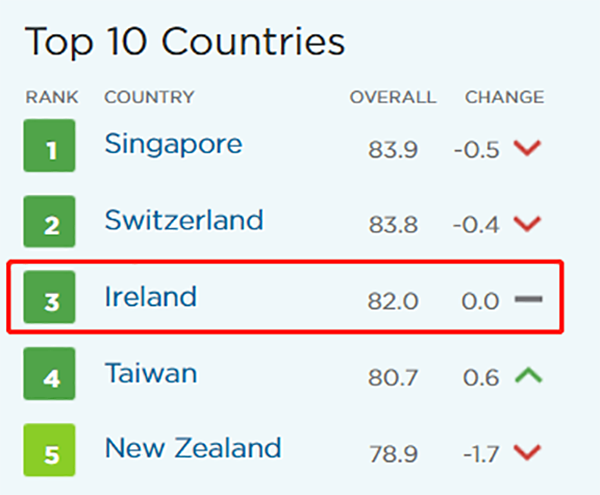Screen dimensions: 600x495
Task: Open the Taiwan country link
Action: [151, 374]
